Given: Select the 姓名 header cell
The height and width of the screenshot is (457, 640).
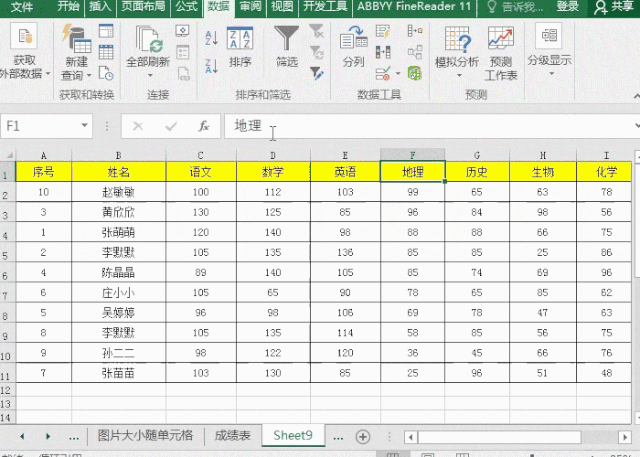Looking at the screenshot, I should pos(118,172).
